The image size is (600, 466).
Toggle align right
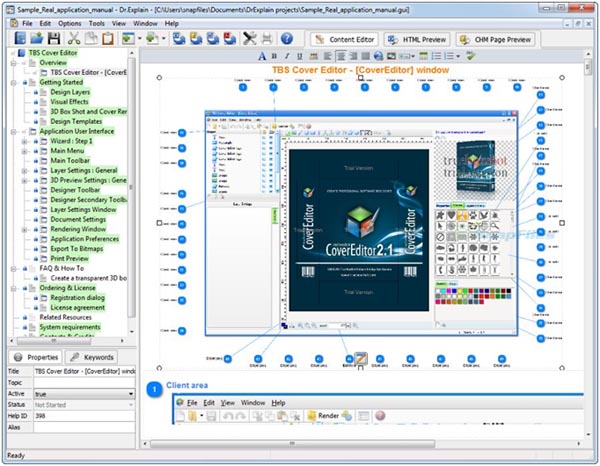pyautogui.click(x=353, y=56)
